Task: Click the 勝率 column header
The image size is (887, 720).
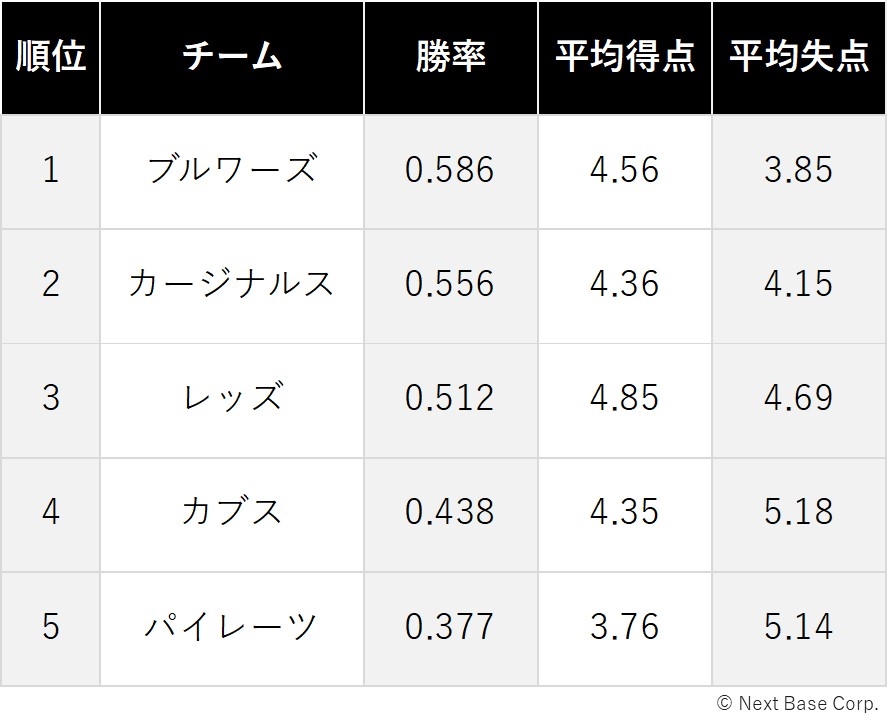Action: 451,58
